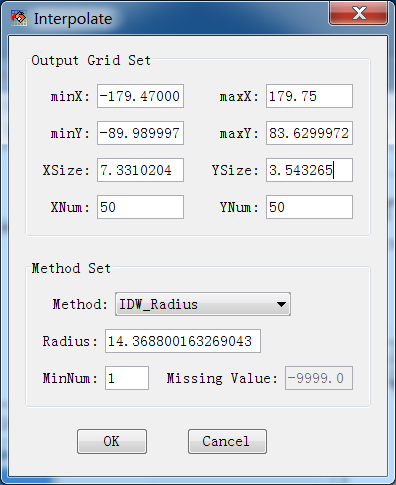Click the 'maxX:' label
This screenshot has height=485, width=396.
(x=239, y=96)
